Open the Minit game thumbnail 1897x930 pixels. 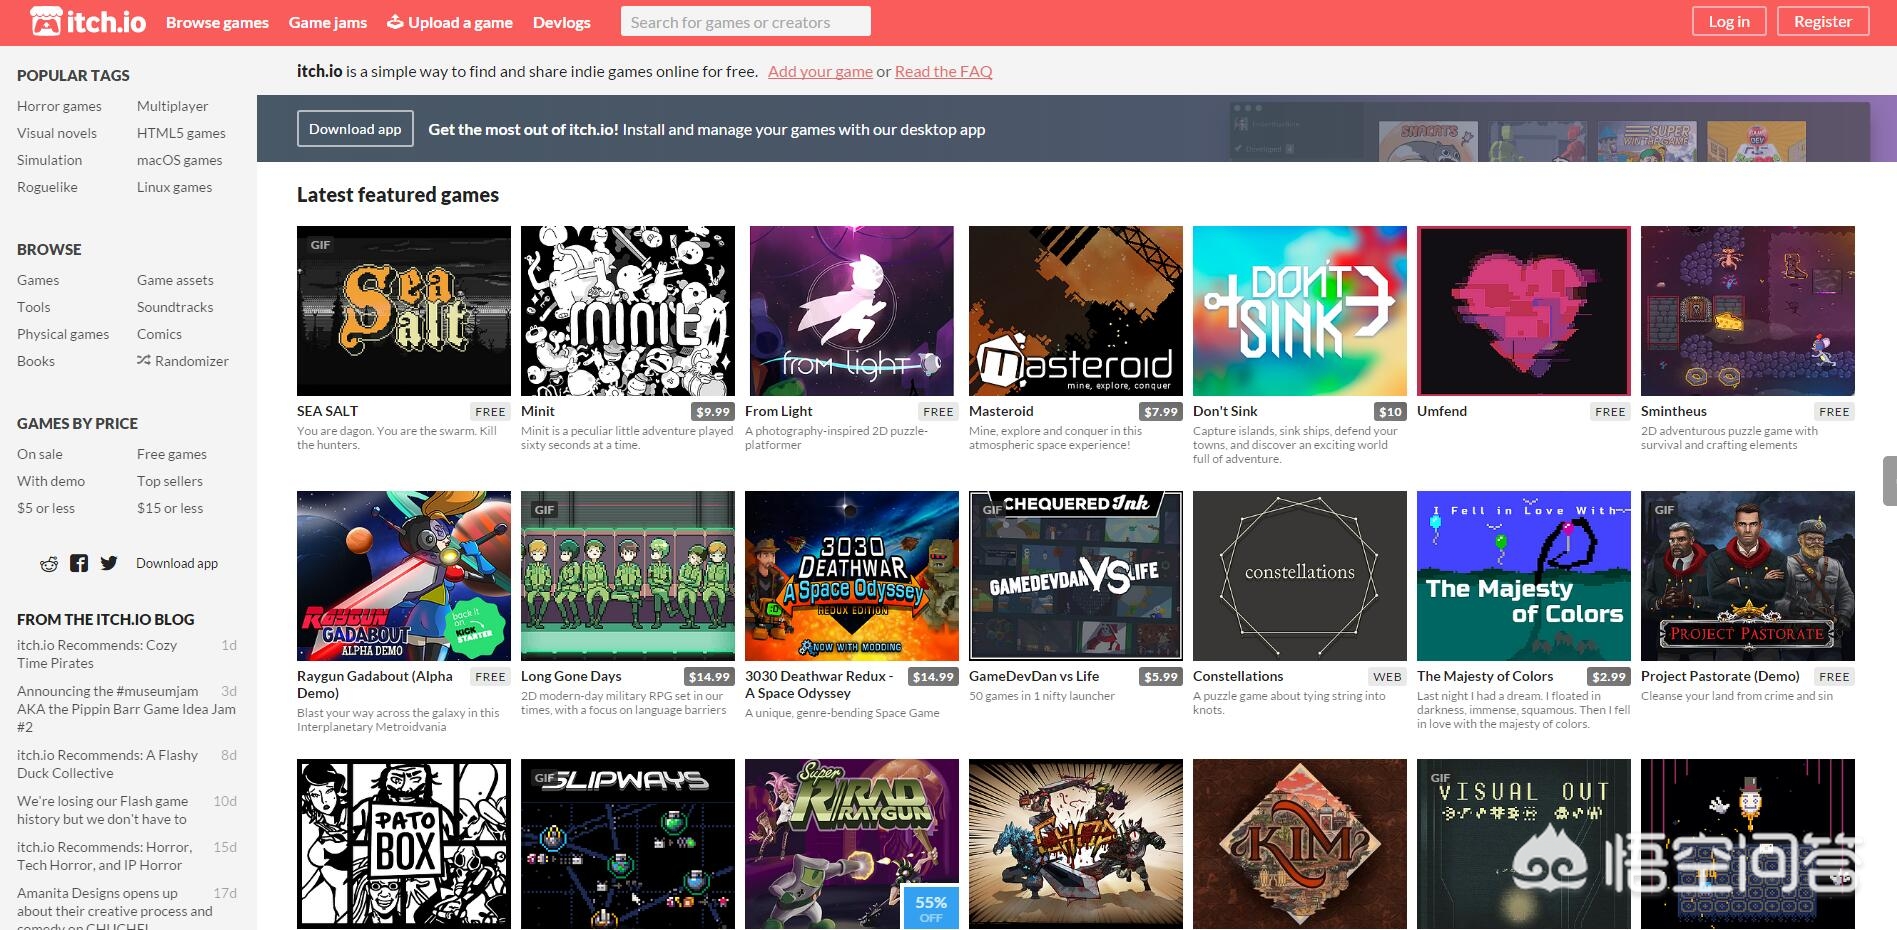(x=628, y=311)
